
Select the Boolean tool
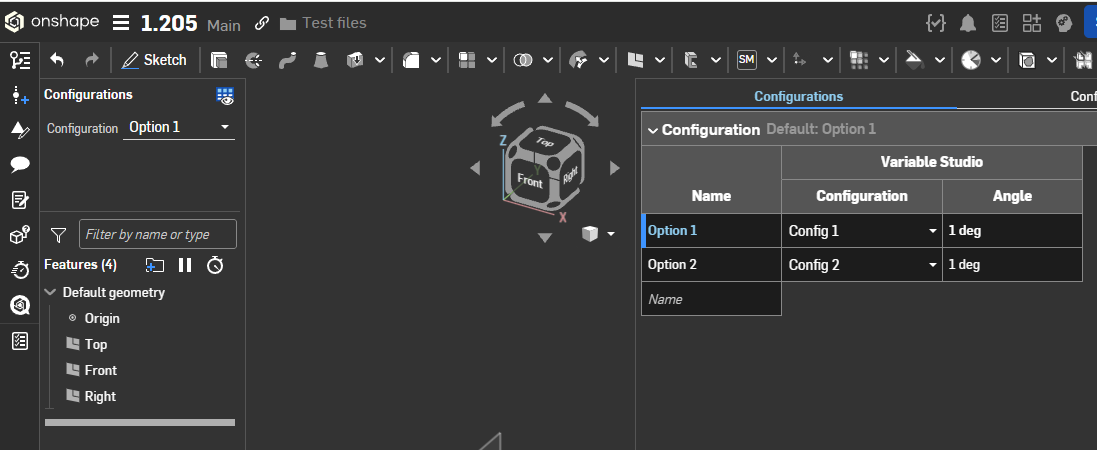523,61
